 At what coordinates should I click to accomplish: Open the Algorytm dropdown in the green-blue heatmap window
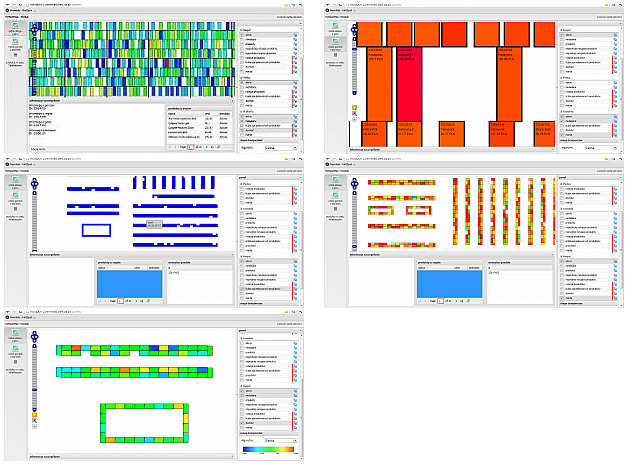coord(277,147)
